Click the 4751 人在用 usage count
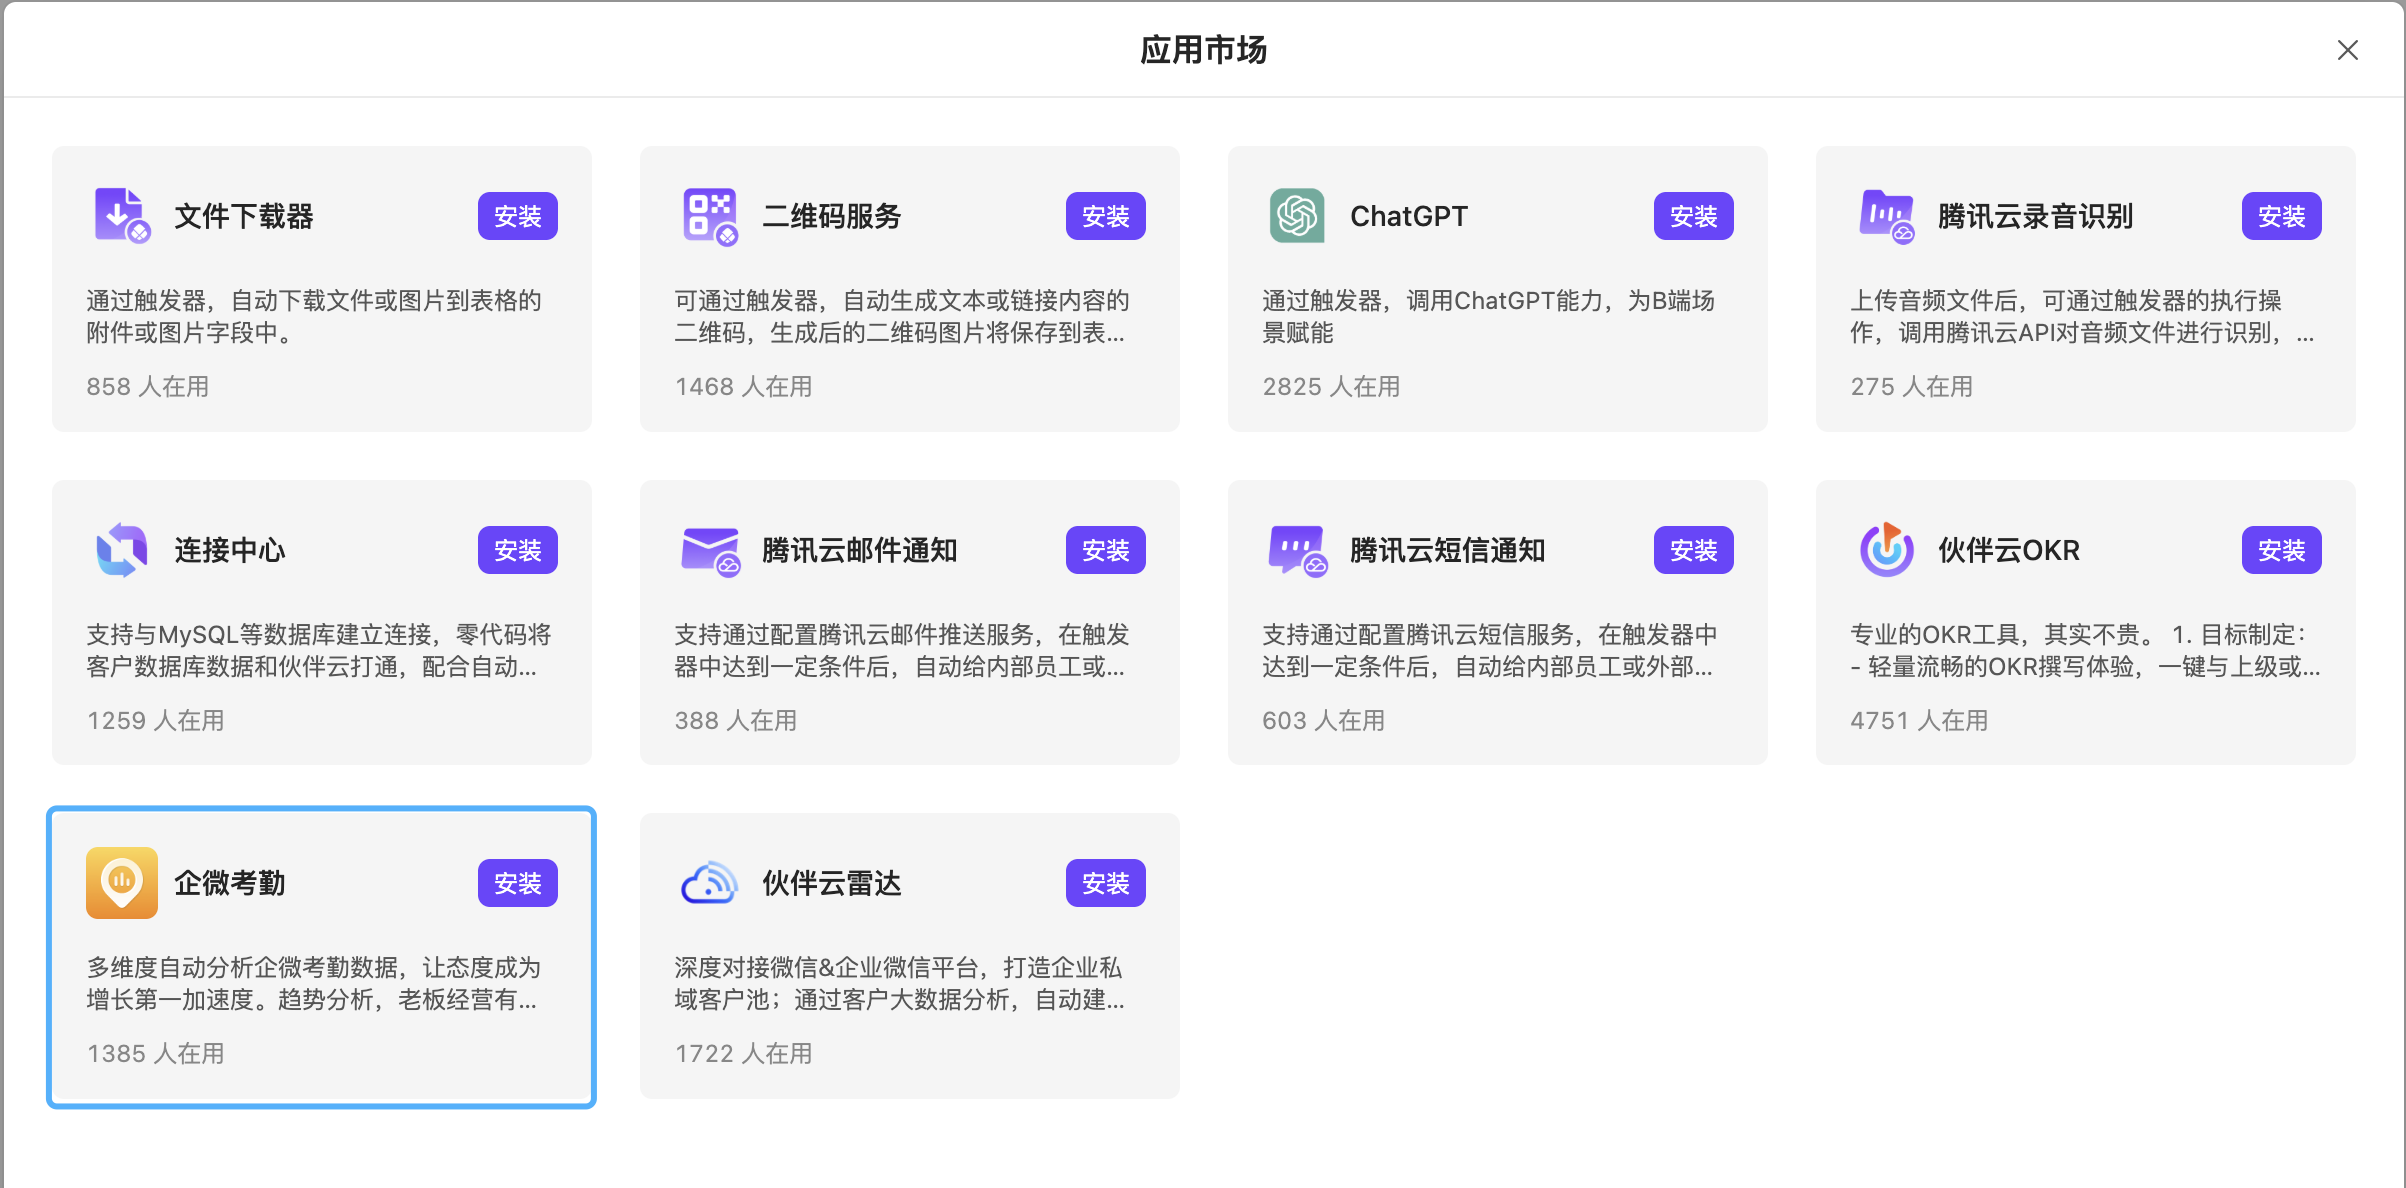This screenshot has height=1188, width=2406. 1919,721
